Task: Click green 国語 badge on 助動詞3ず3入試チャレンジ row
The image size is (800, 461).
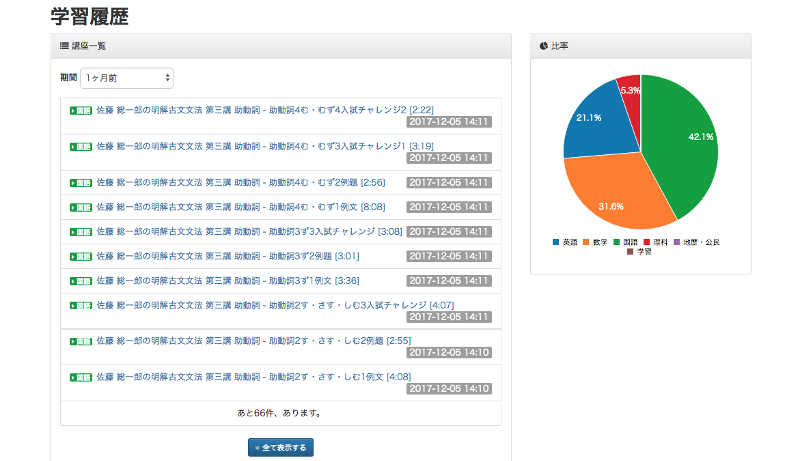Action: (81, 232)
